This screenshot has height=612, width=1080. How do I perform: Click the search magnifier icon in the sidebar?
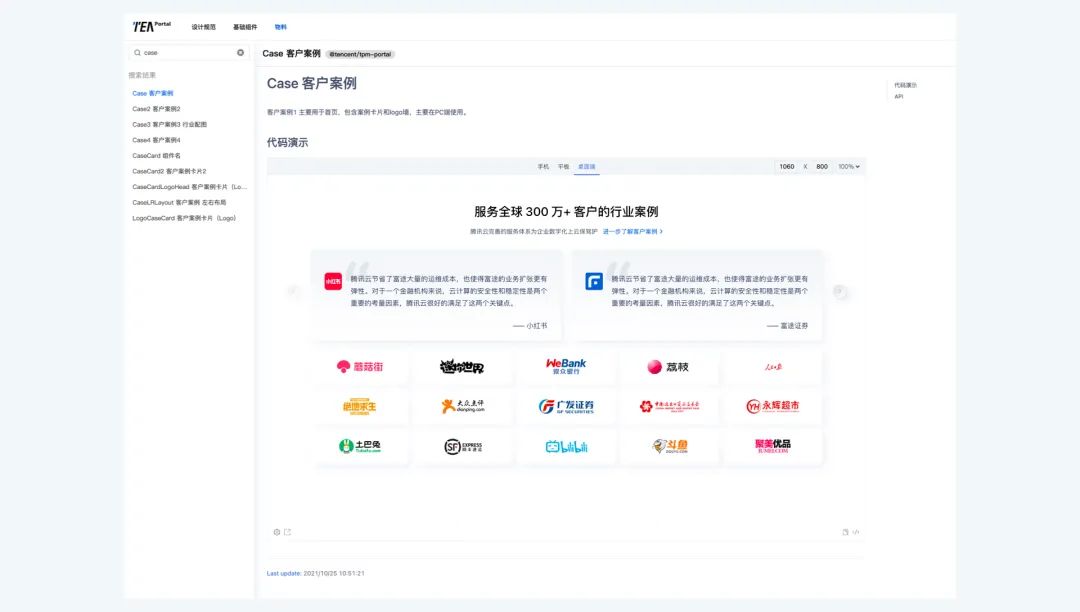click(x=138, y=52)
